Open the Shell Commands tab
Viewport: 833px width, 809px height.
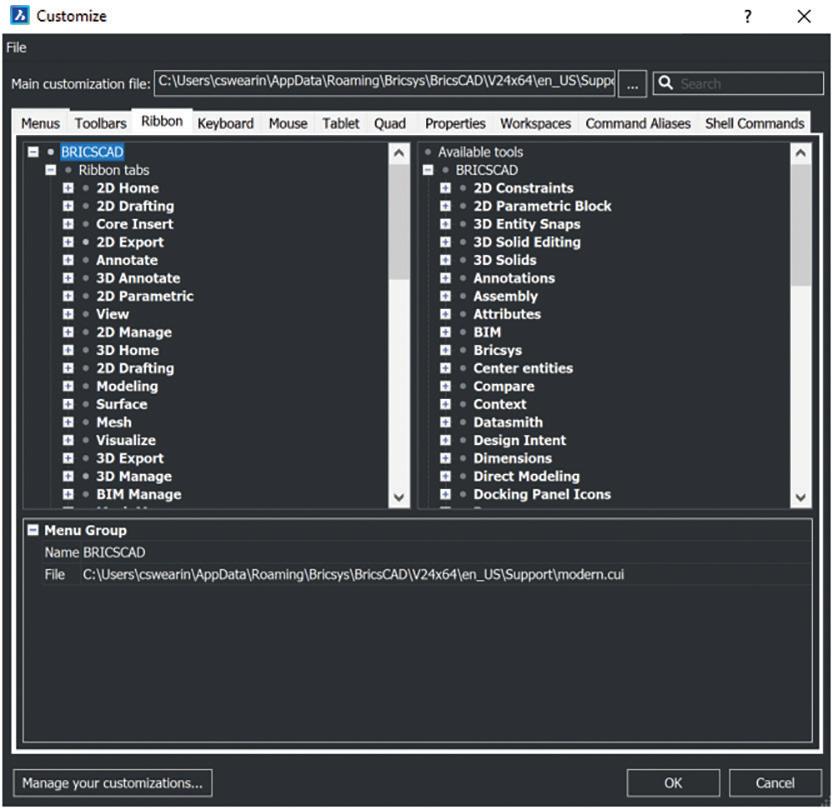click(754, 123)
